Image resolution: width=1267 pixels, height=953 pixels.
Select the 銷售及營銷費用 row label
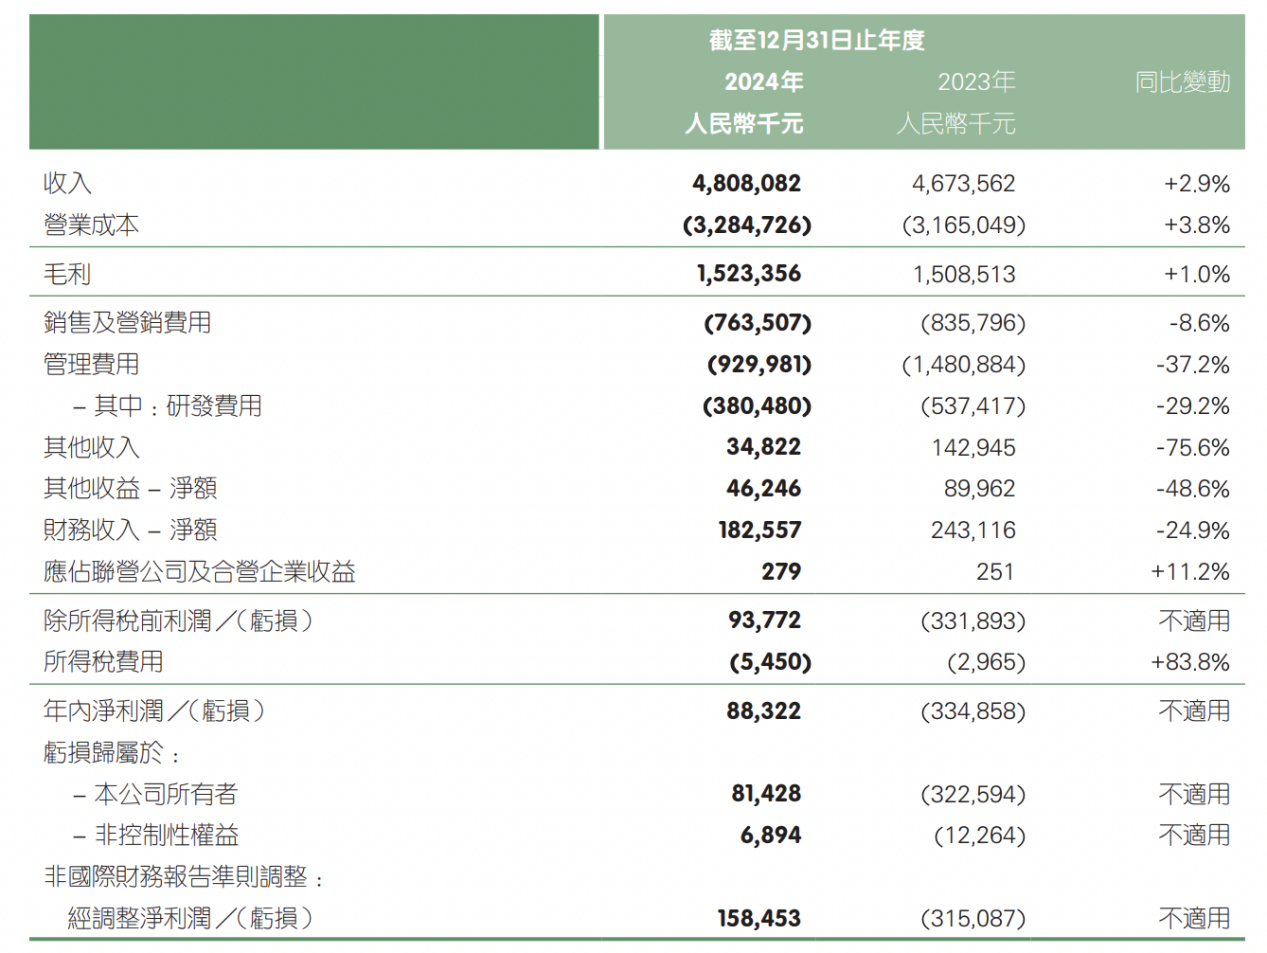pos(127,323)
